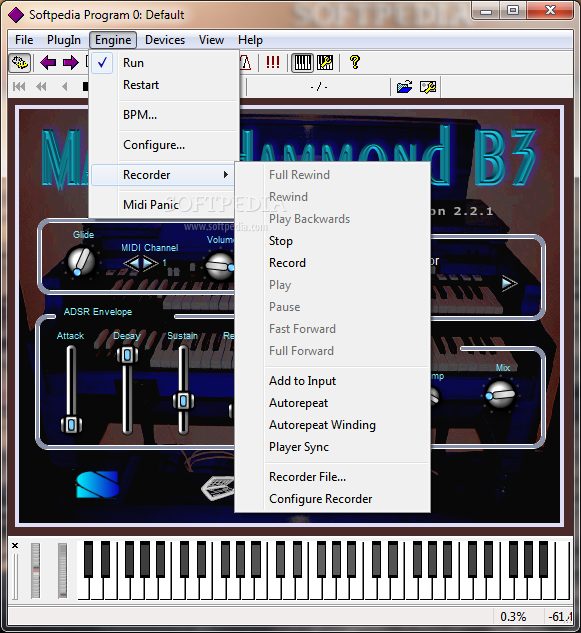Click the grayed-out Pause entry

coord(333,307)
